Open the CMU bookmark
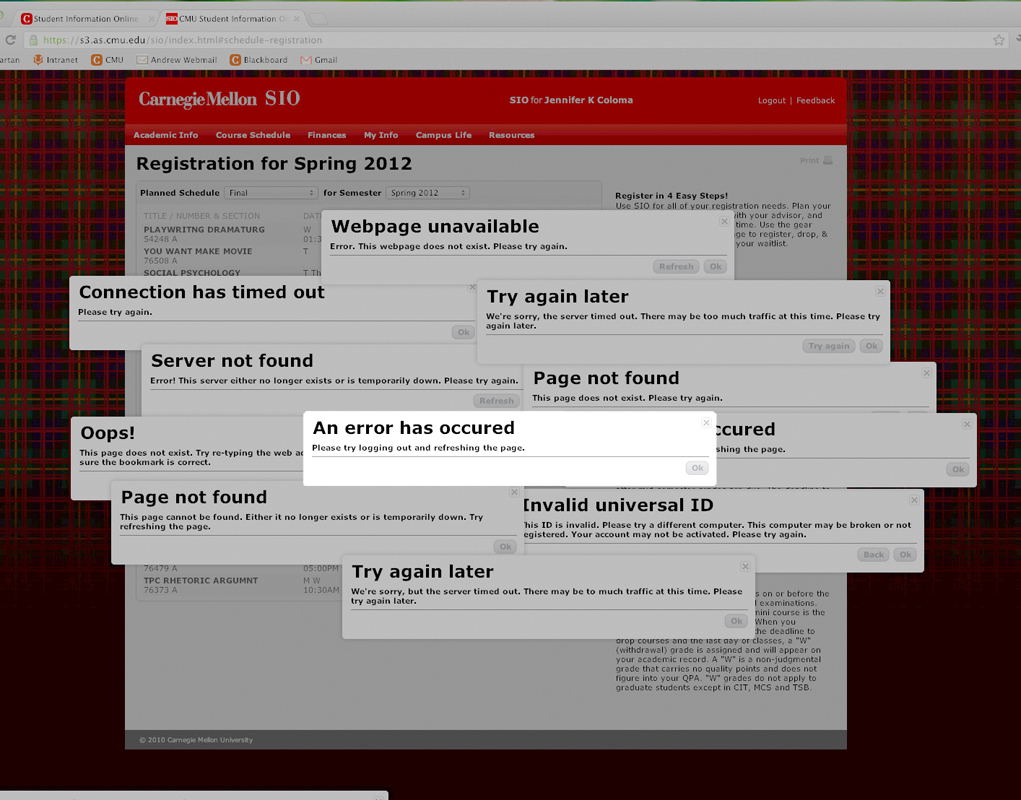The width and height of the screenshot is (1021, 800). pyautogui.click(x=107, y=60)
